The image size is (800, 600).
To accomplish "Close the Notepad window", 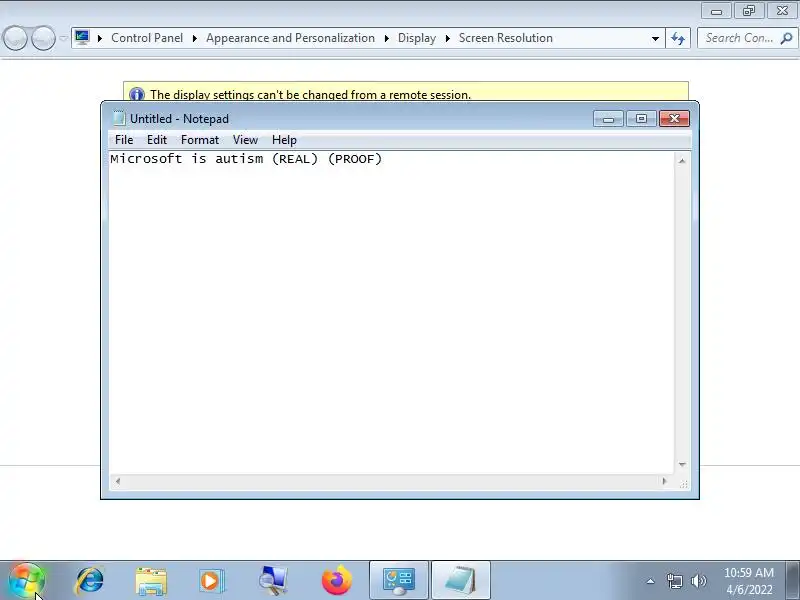I will 674,119.
